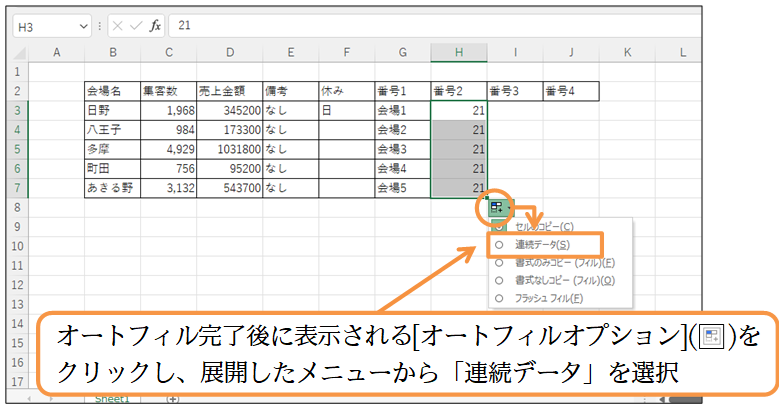
Task: Click cell with 集客数 header
Action: click(x=169, y=91)
